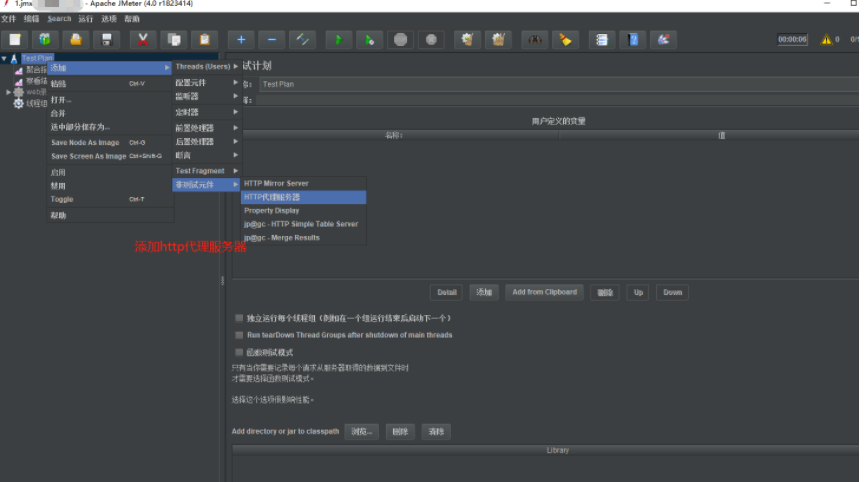This screenshot has width=864, height=482.
Task: Collapse the Test Plan tree node
Action: (x=4, y=58)
